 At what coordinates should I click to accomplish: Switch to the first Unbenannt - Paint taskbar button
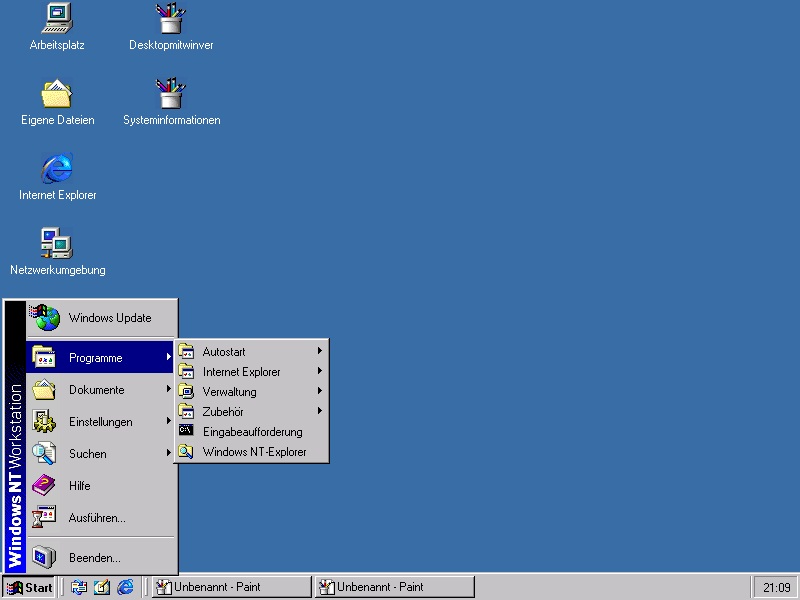click(232, 587)
